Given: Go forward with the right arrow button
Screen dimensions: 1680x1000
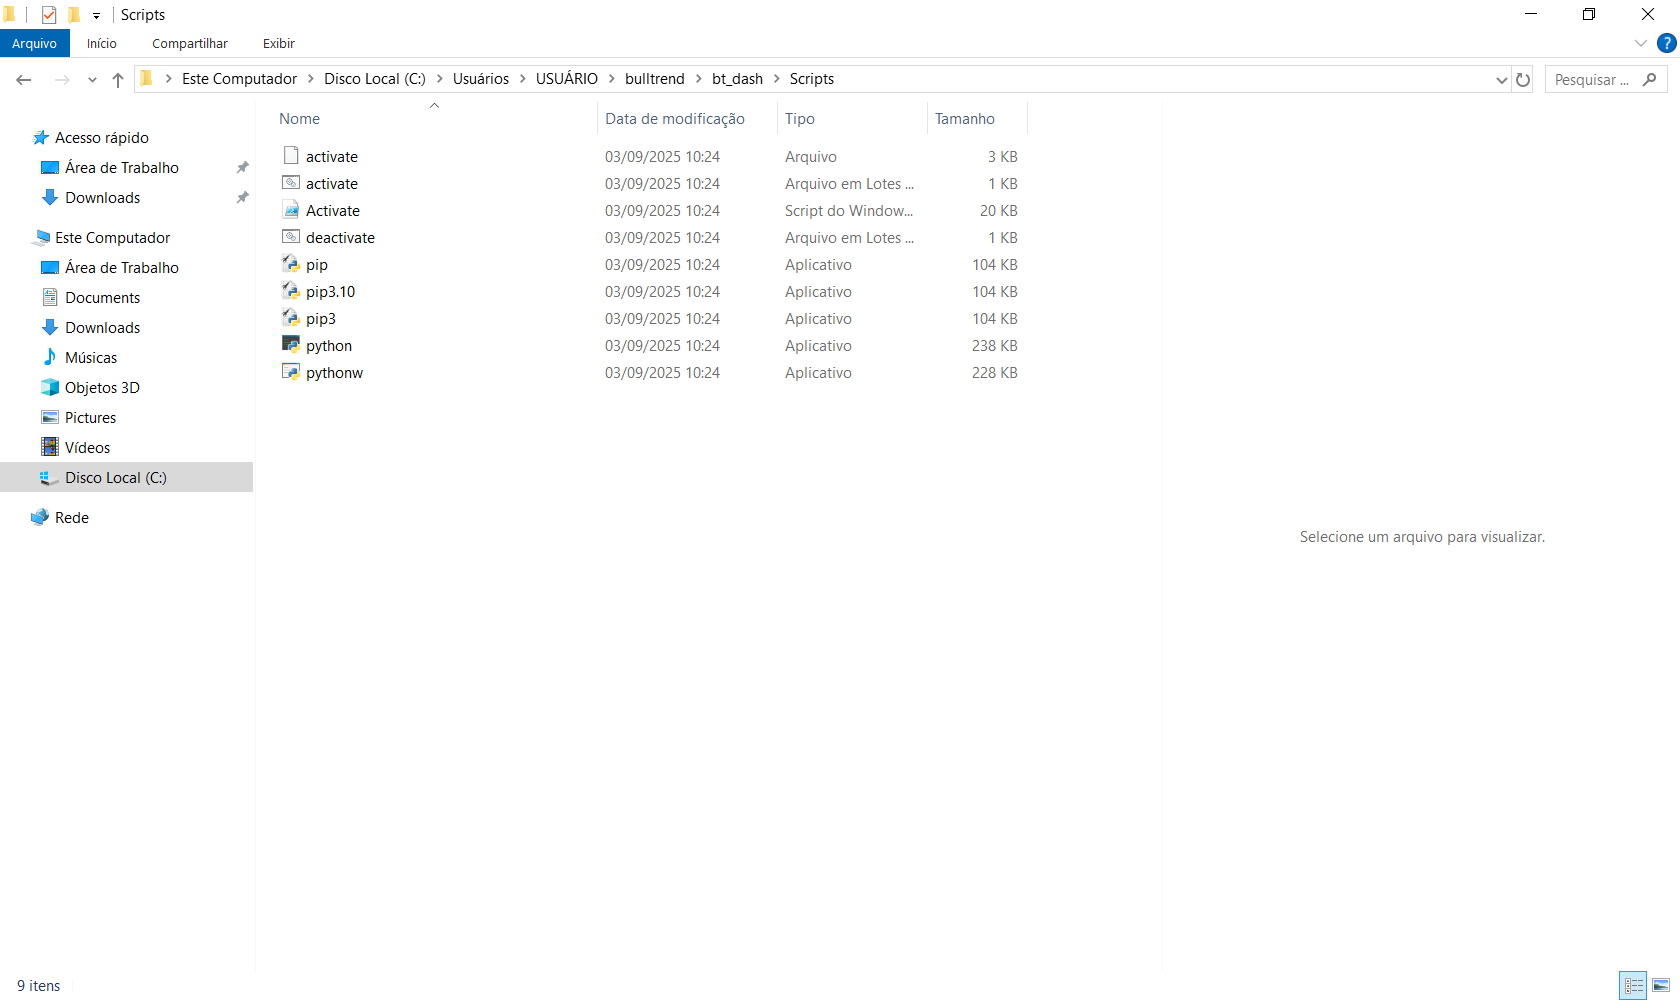Looking at the screenshot, I should (62, 80).
